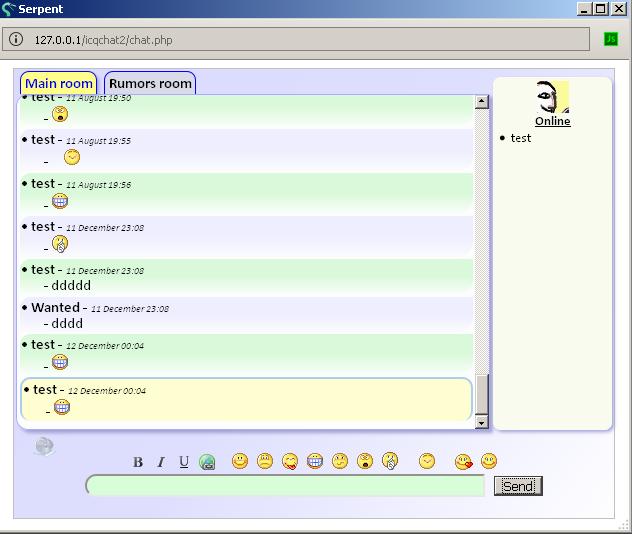Click the site info icon in address bar
Screen dimensions: 632x534
(17, 39)
